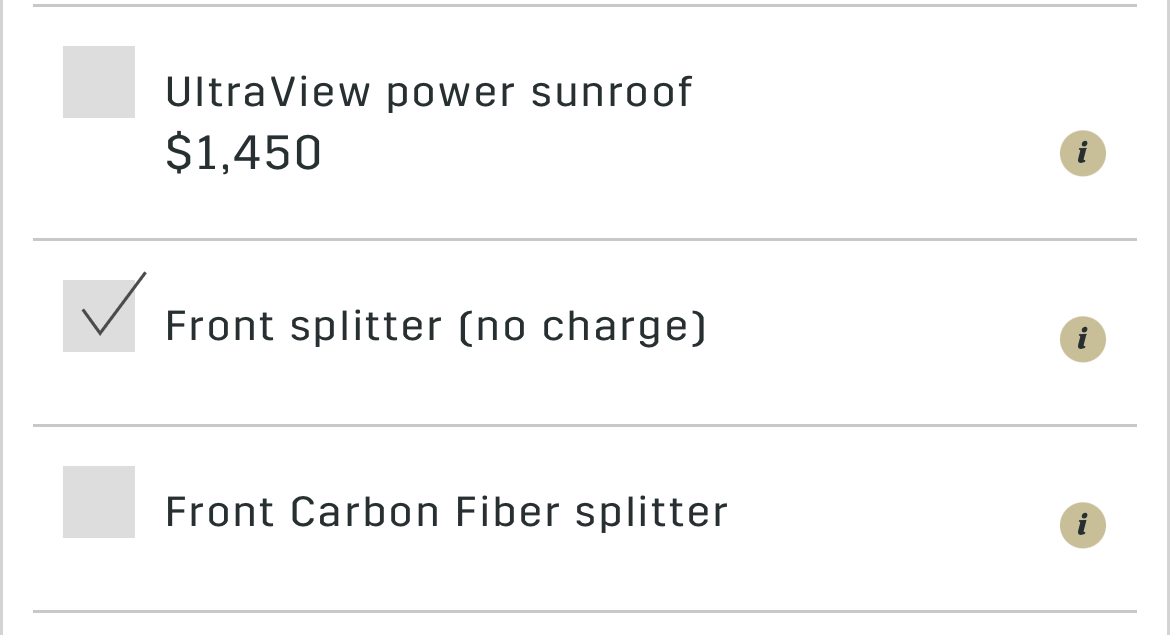Tick the Front Carbon Fiber splitter checkbox
The image size is (1170, 635).
99,502
